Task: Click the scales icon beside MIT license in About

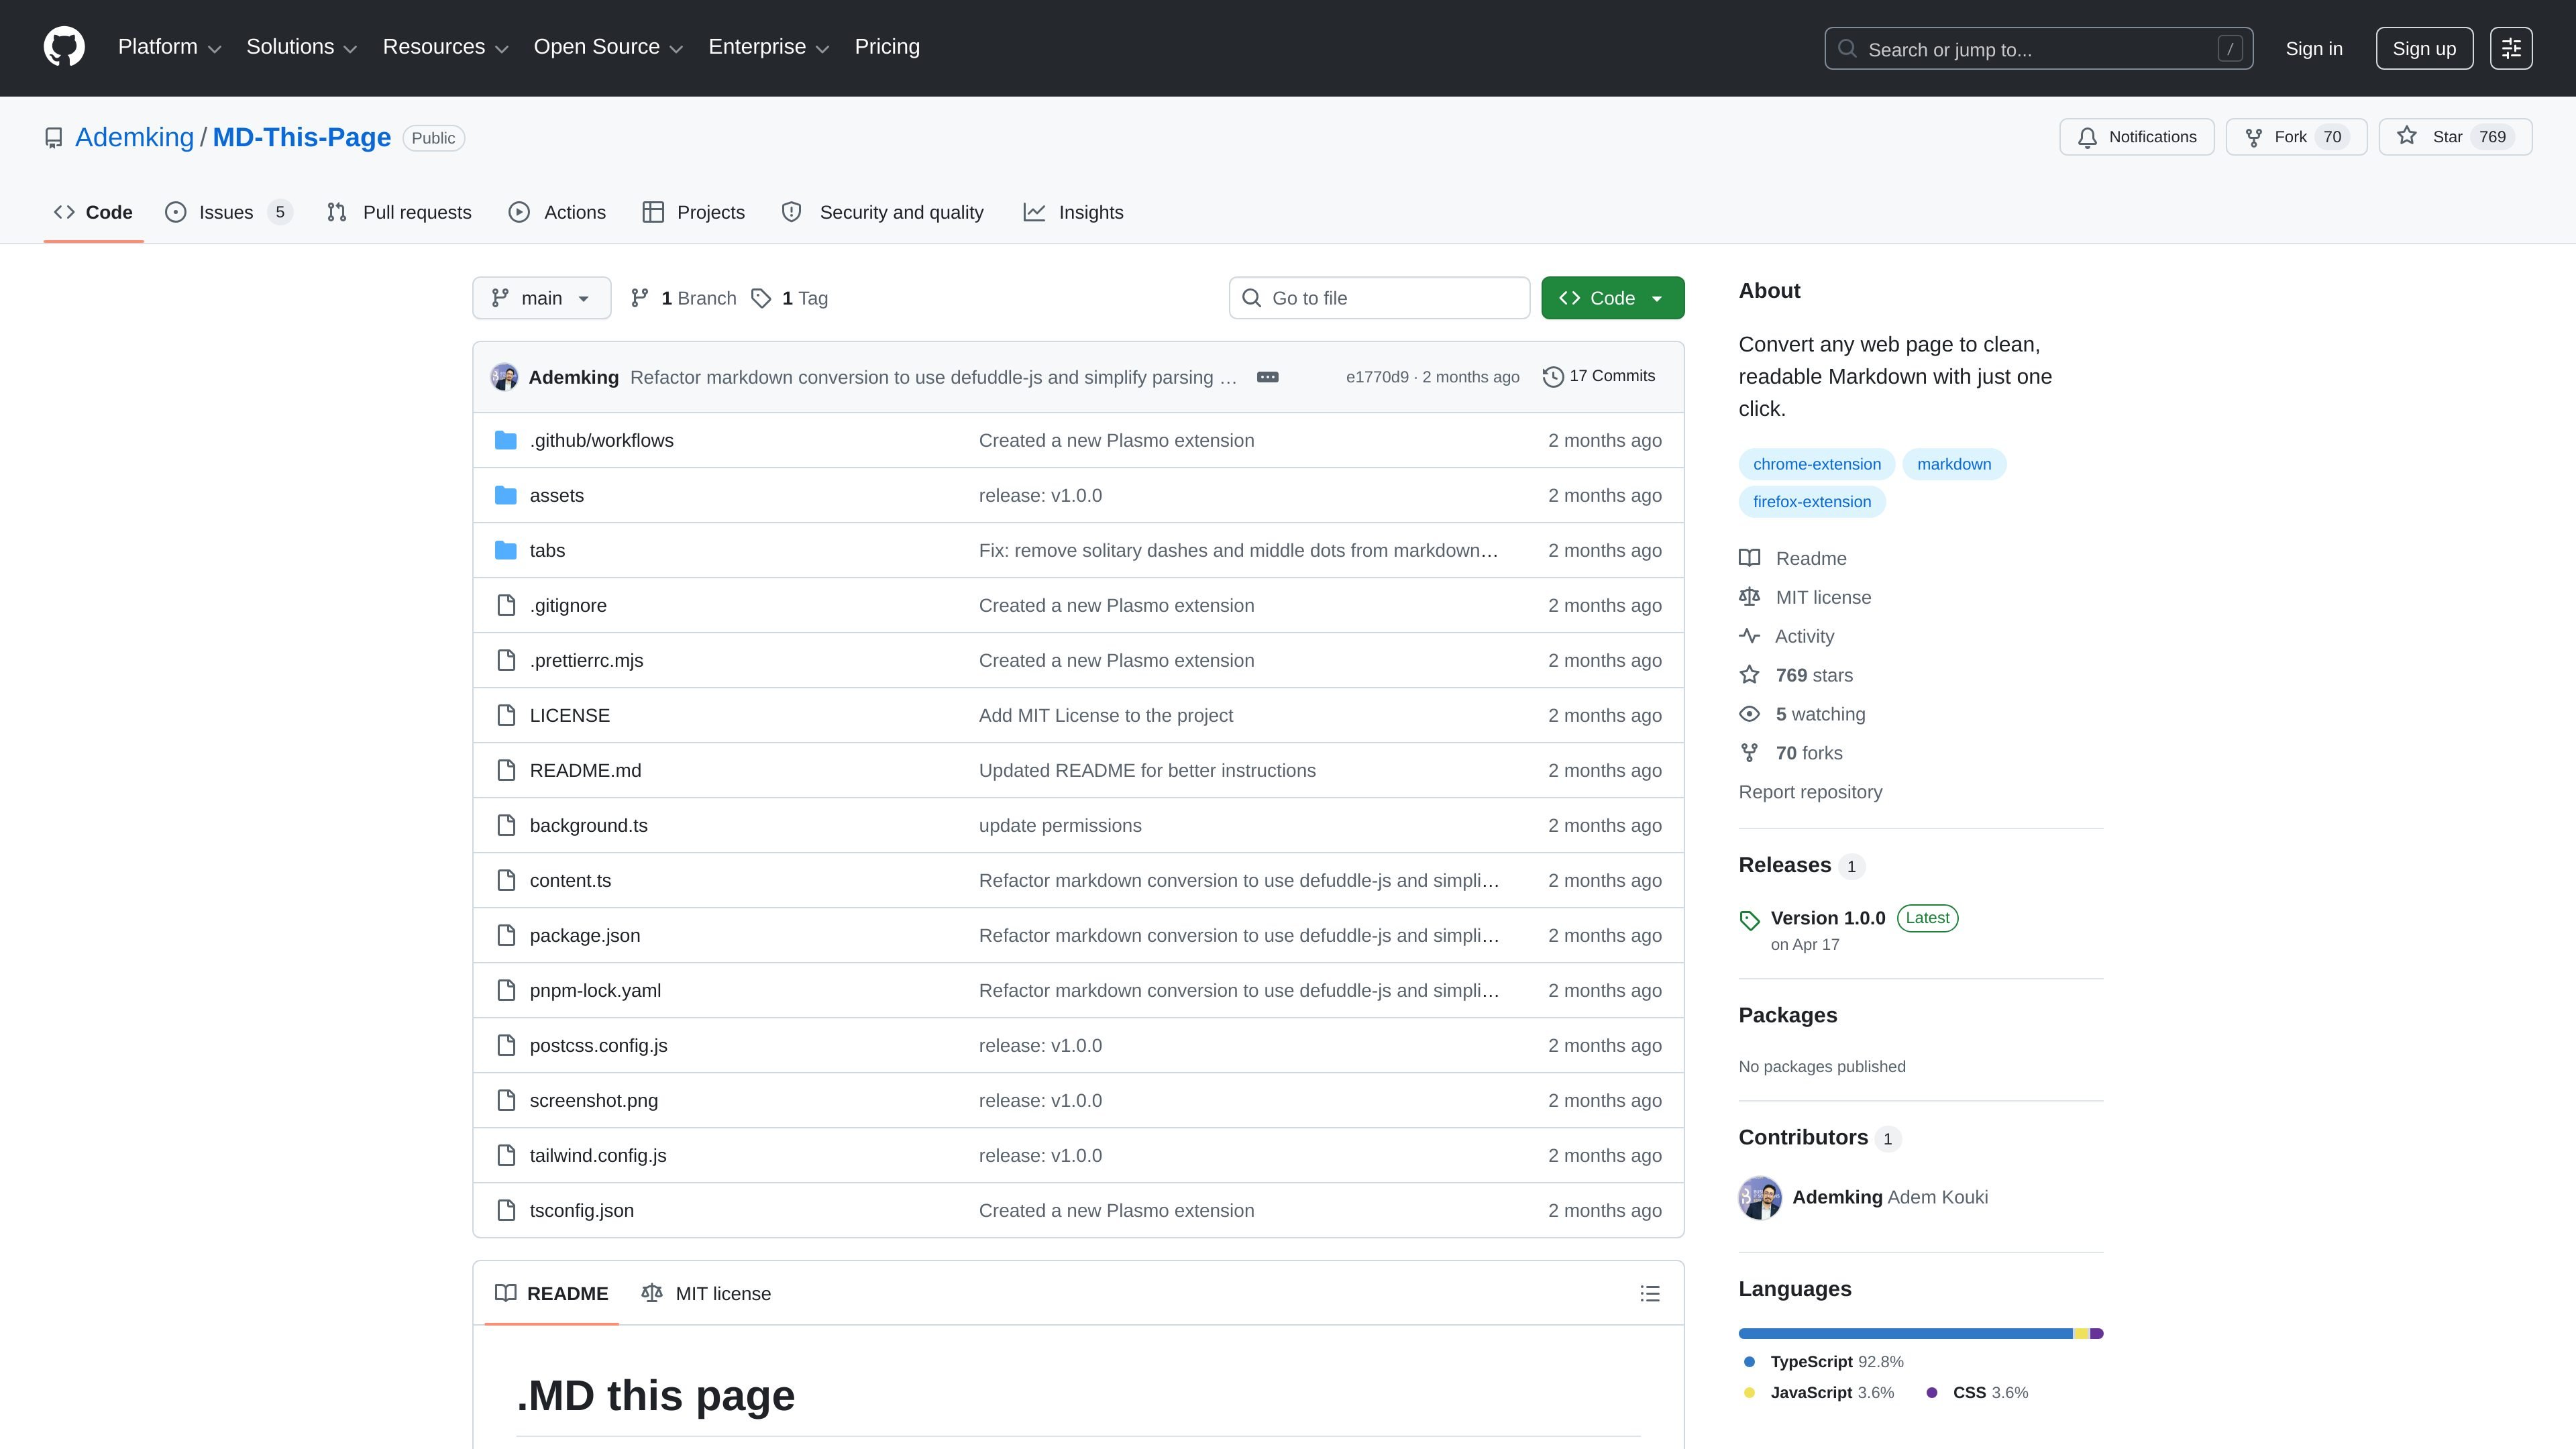Action: click(x=1749, y=597)
